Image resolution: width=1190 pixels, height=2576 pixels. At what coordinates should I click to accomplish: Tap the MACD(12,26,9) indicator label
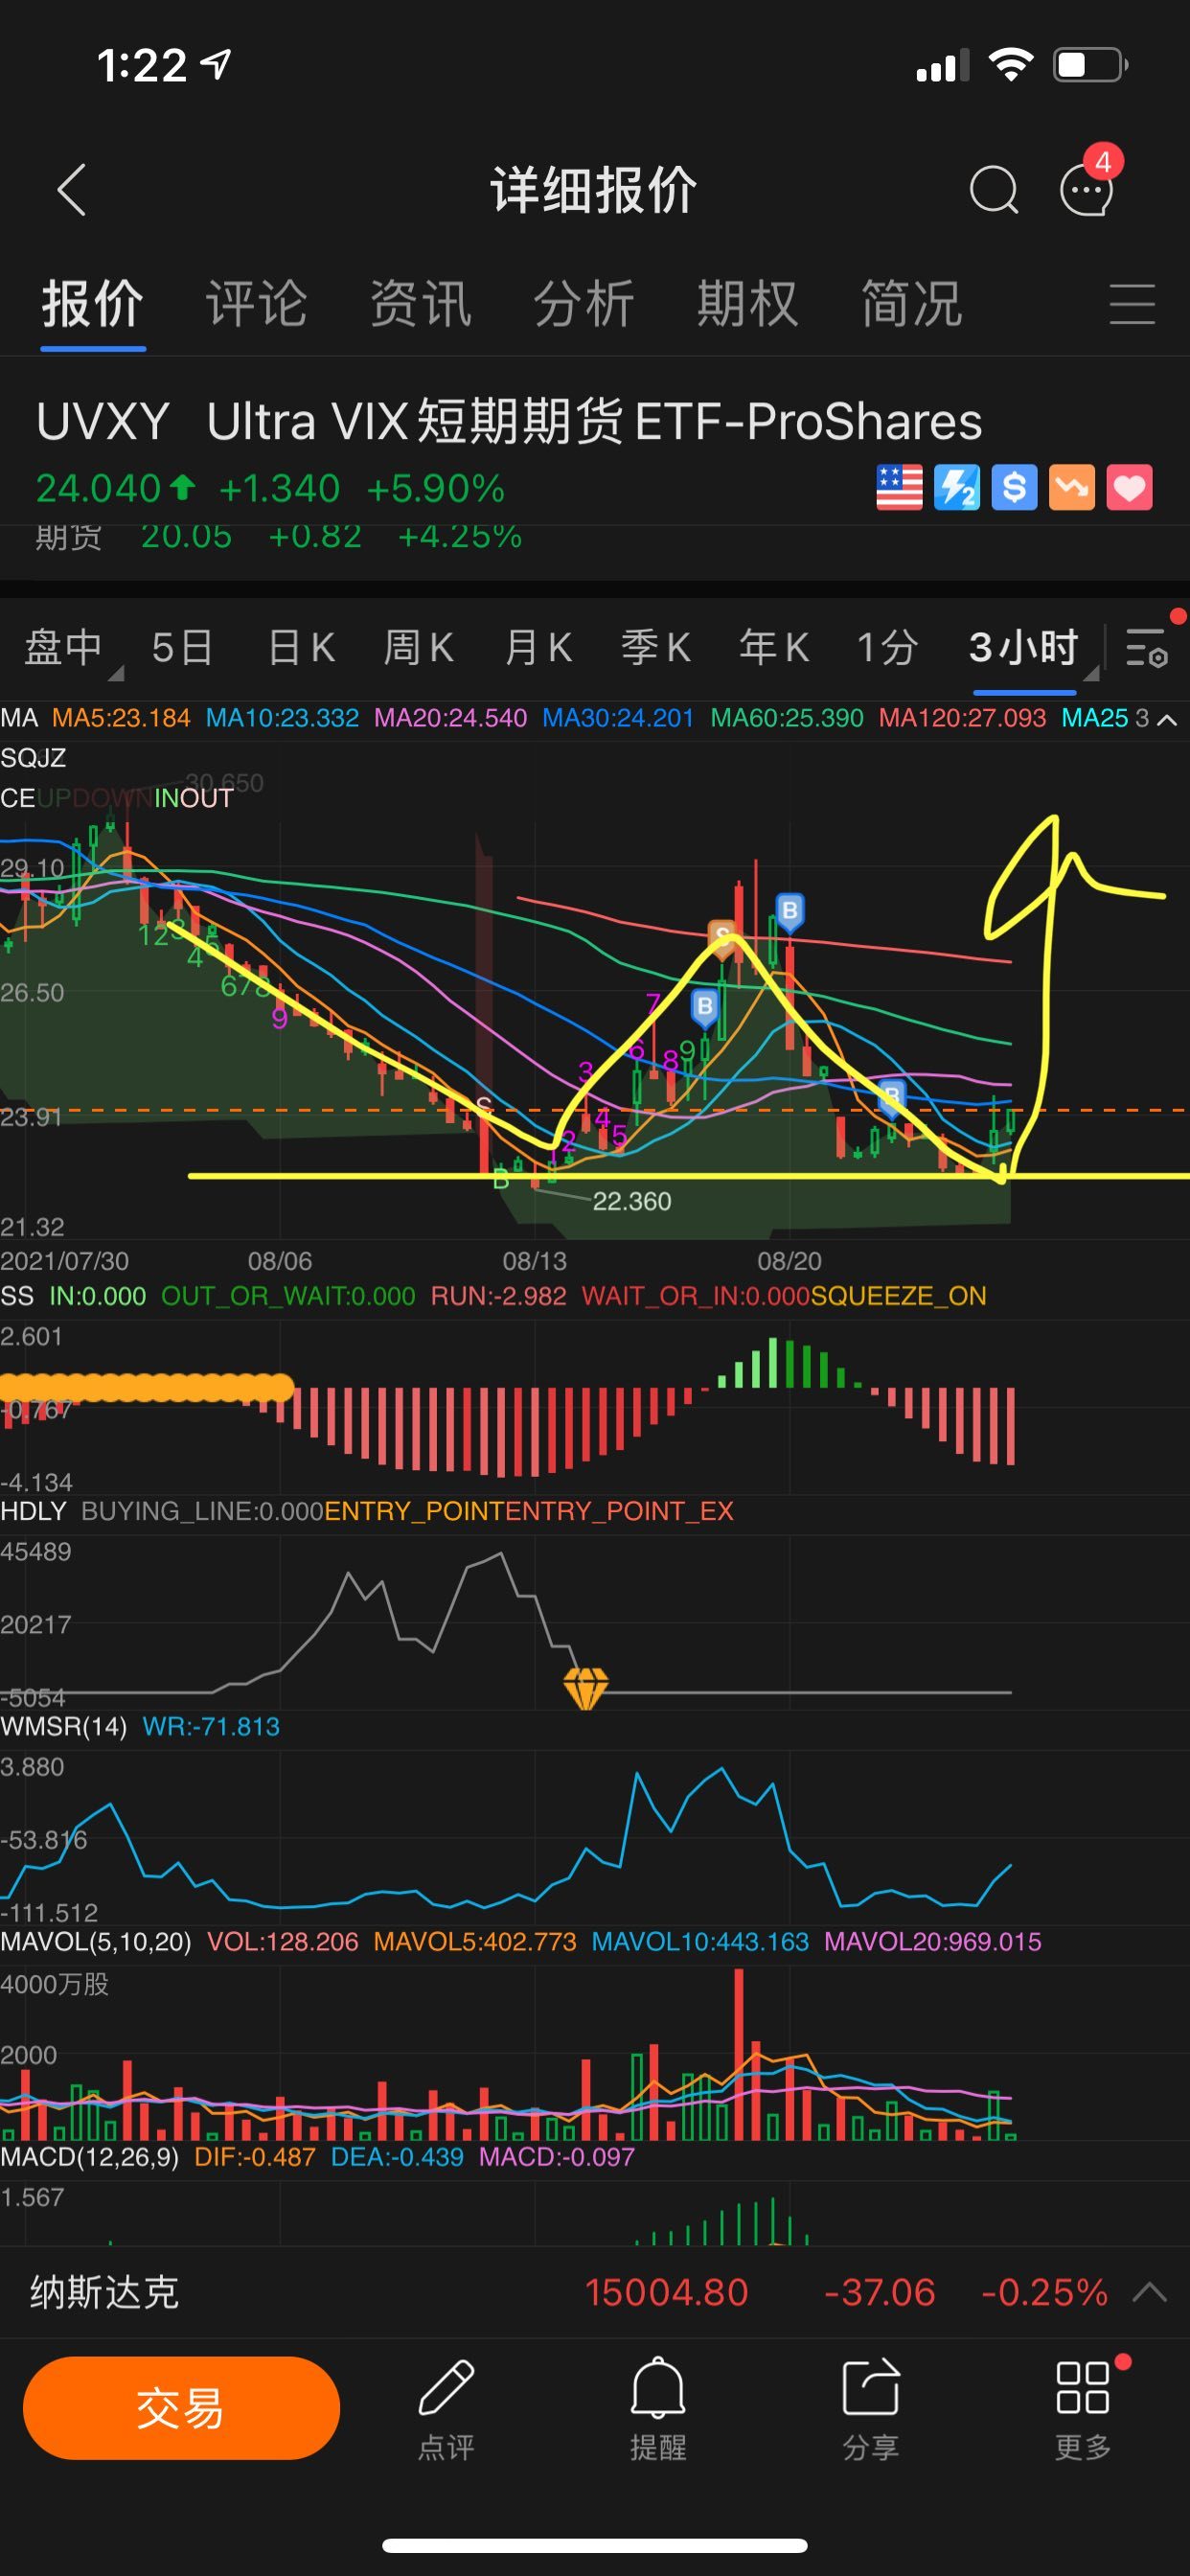(89, 2156)
